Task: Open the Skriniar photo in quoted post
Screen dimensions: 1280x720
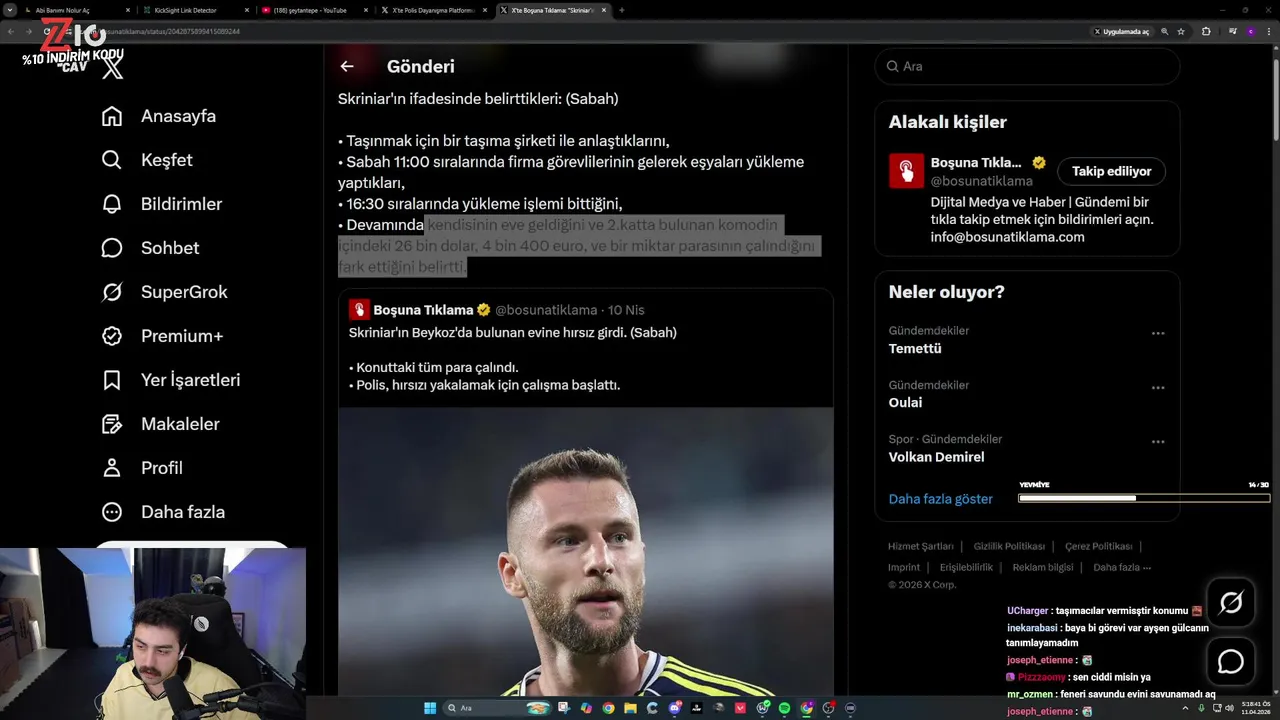Action: click(x=586, y=551)
